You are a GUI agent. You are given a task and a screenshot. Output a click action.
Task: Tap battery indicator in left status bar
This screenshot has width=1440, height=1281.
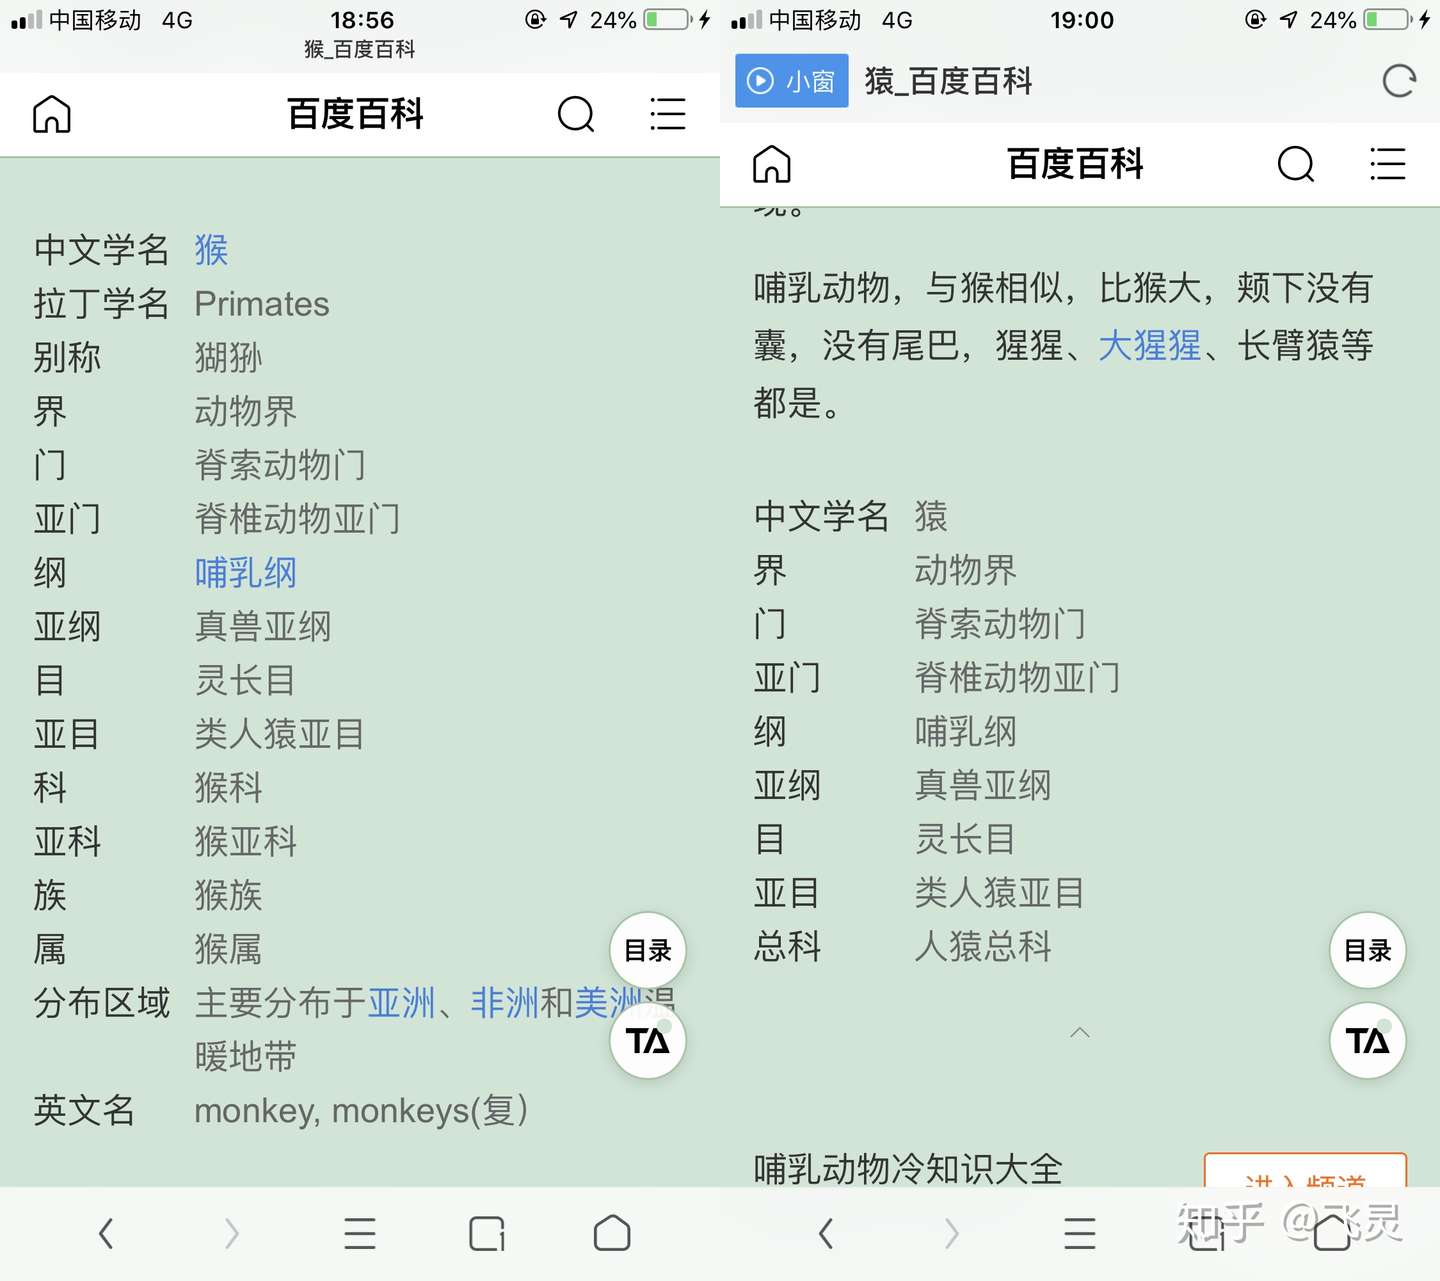click(667, 19)
